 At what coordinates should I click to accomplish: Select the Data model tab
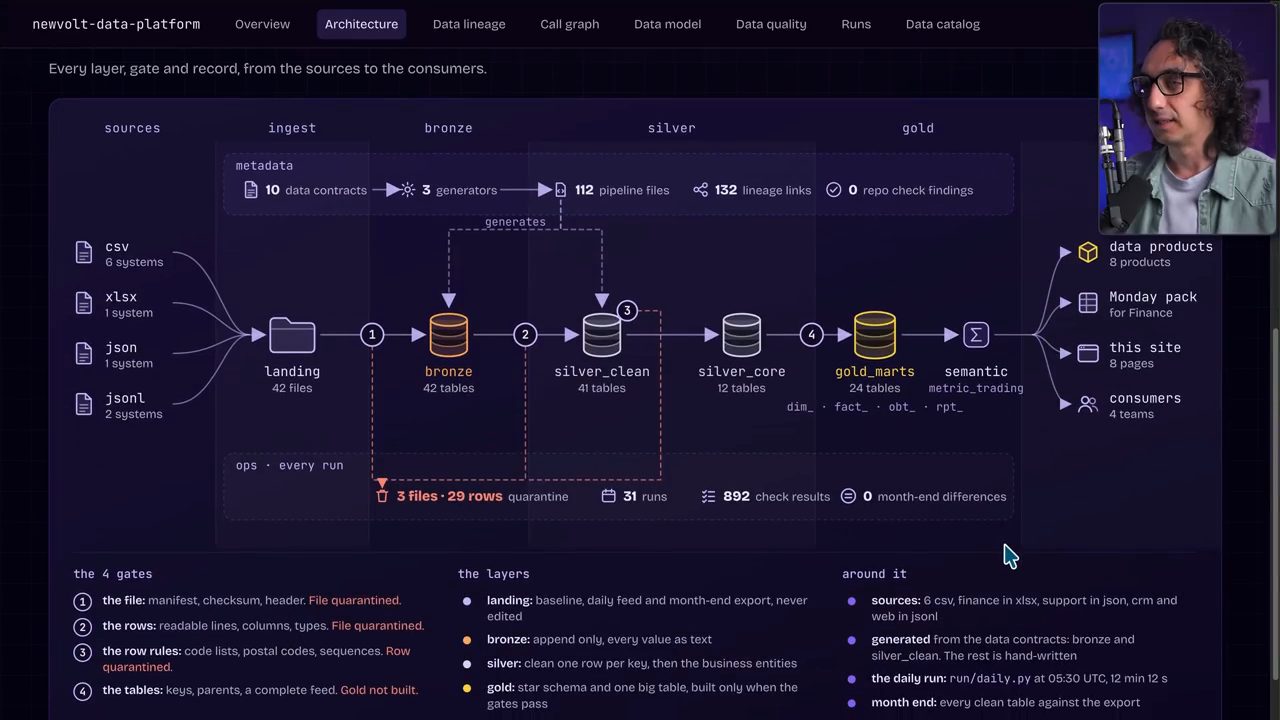[x=667, y=24]
